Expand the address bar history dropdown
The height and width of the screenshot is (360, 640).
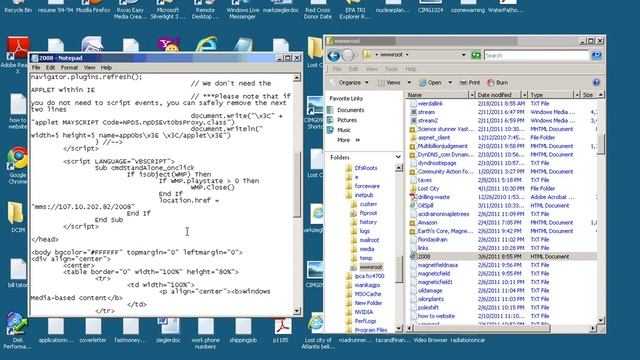pyautogui.click(x=464, y=55)
